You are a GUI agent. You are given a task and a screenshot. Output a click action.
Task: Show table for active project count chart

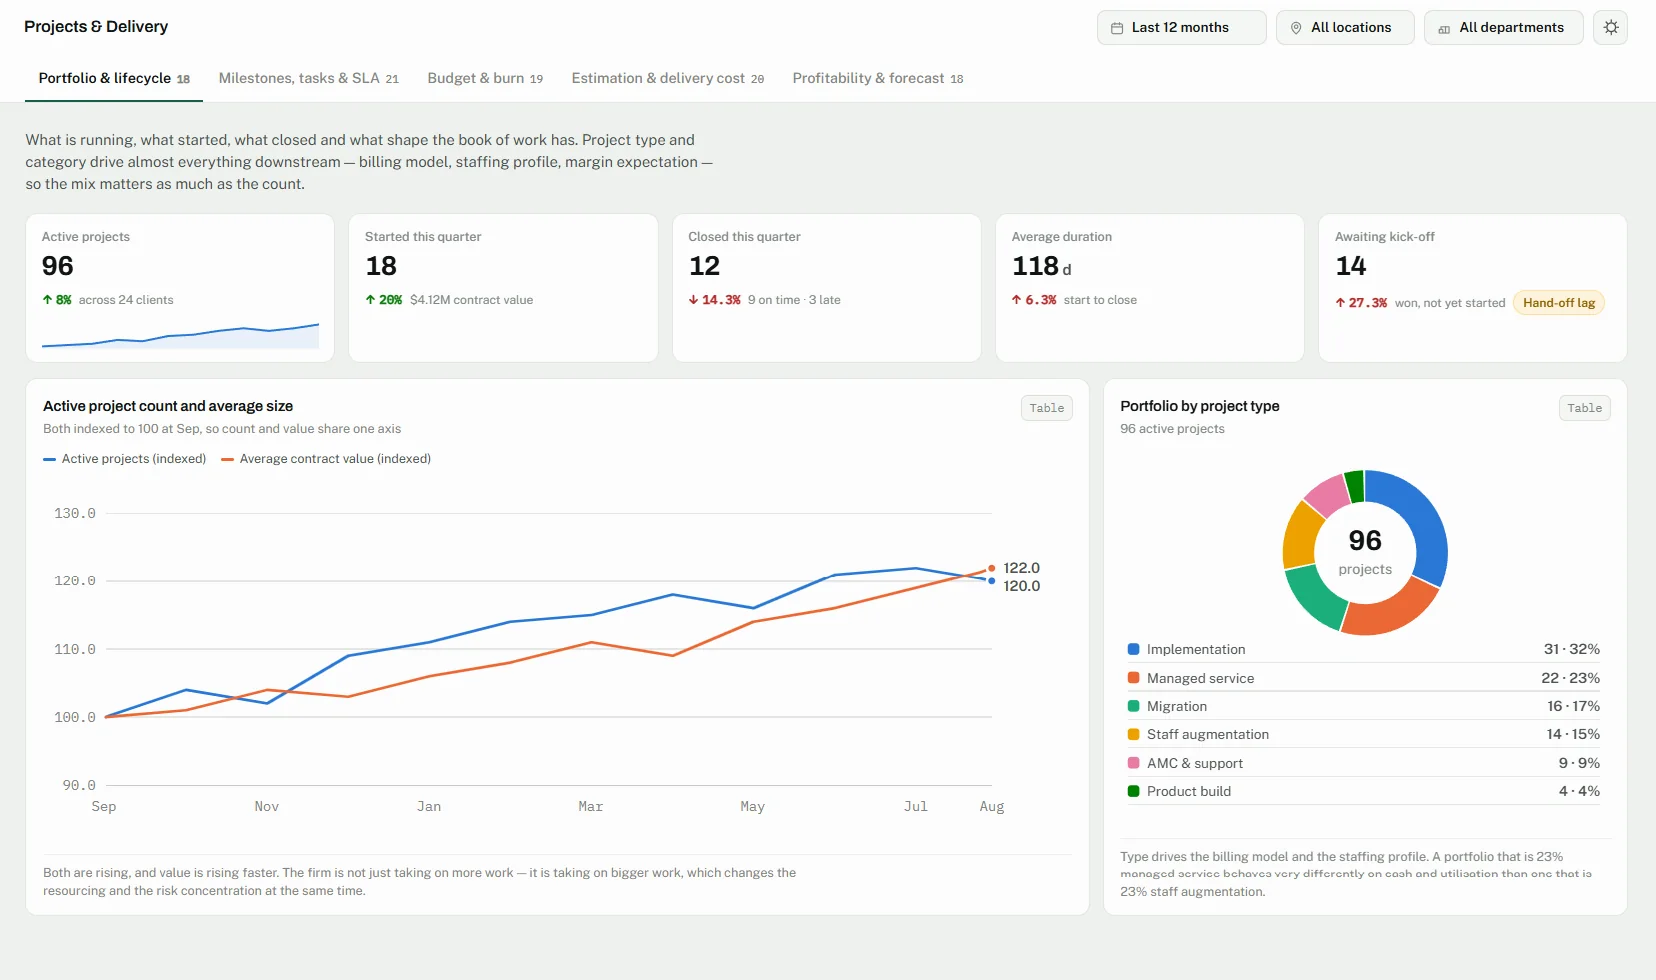pos(1047,408)
